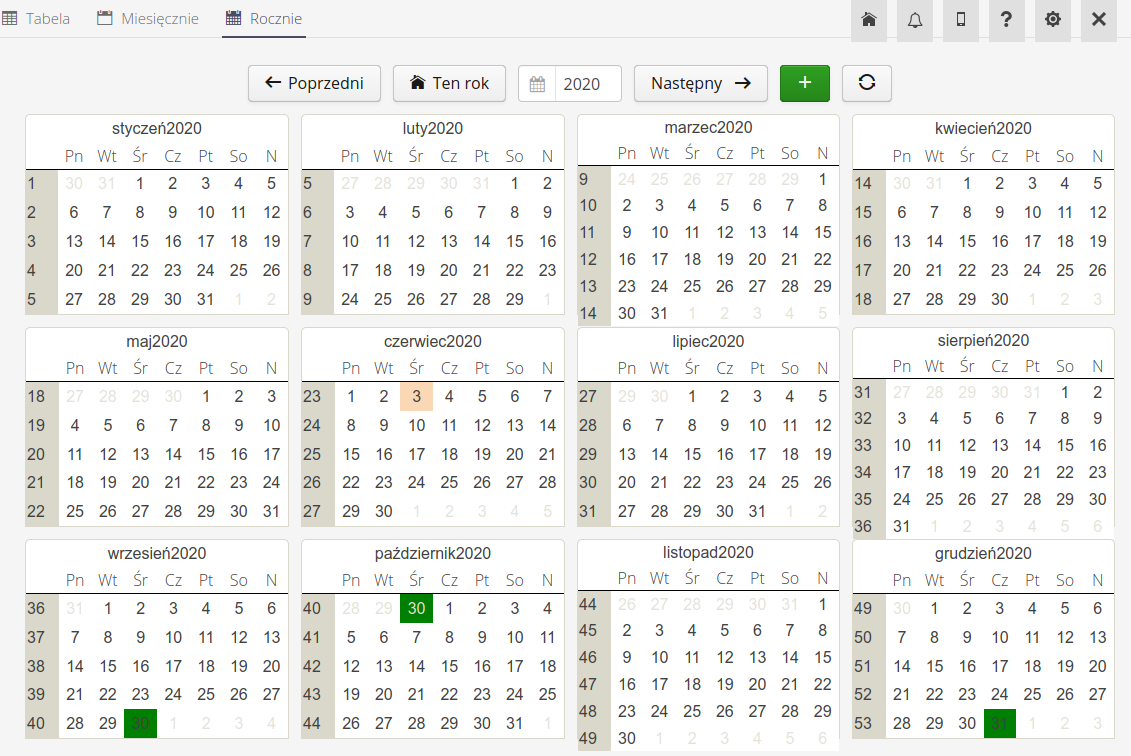The width and height of the screenshot is (1131, 756).
Task: Go to Poprzedni year
Action: pos(314,83)
